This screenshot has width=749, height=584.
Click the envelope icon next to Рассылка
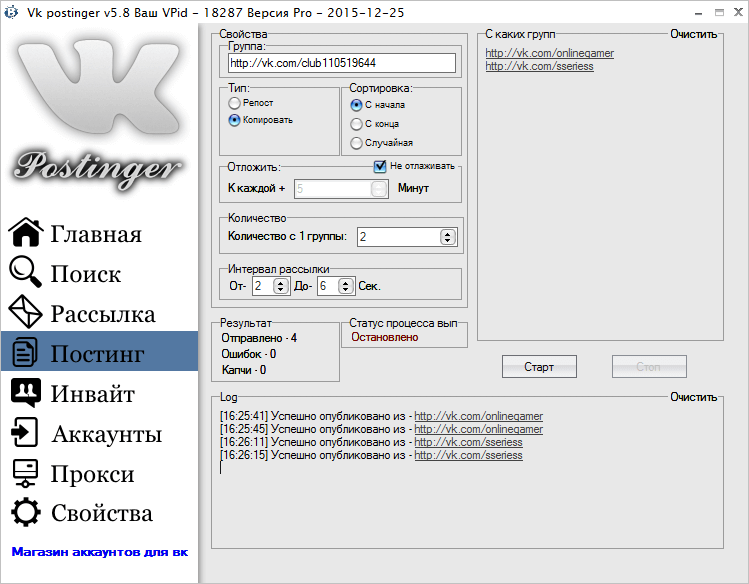coord(25,312)
